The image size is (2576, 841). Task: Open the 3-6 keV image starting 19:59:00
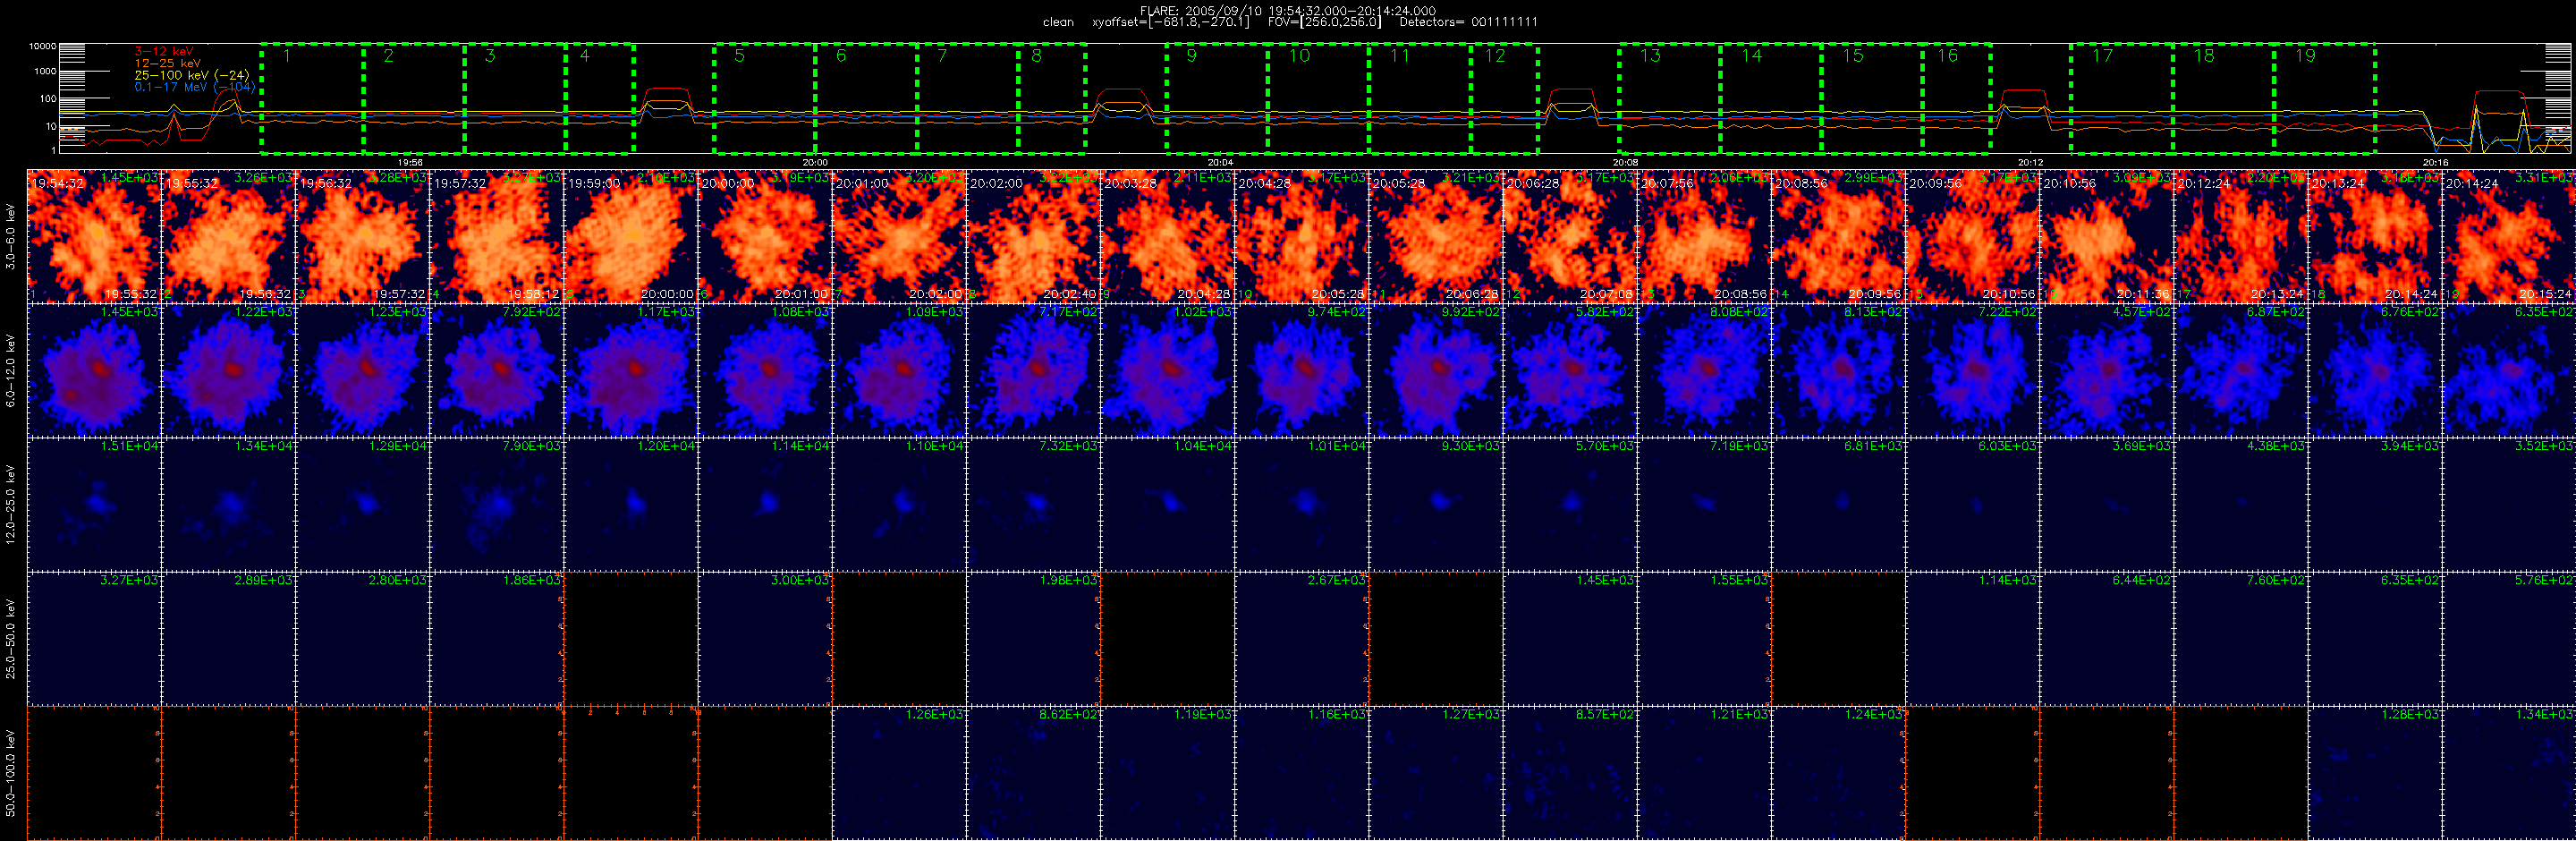coord(631,236)
